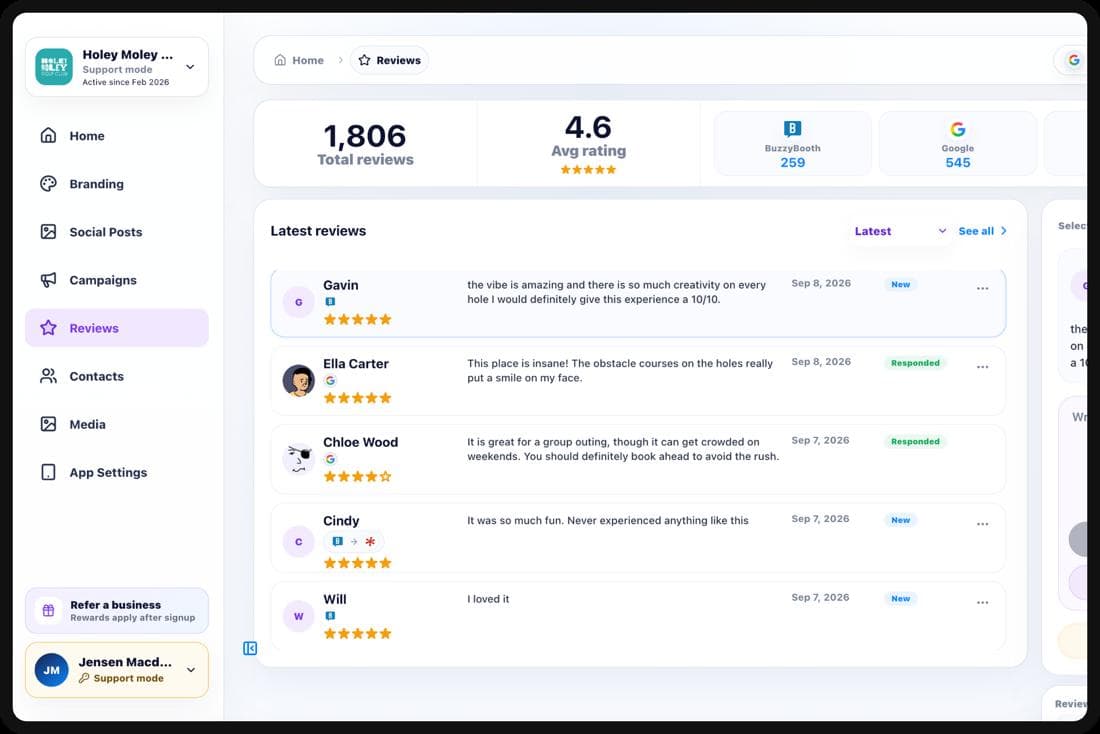Click the Google logo icon in the stats card
Image resolution: width=1100 pixels, height=734 pixels.
[x=958, y=129]
